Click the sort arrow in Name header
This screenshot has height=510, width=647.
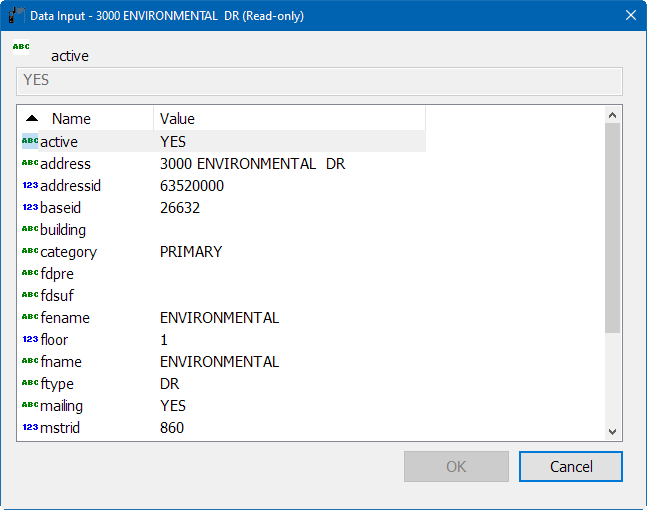coord(32,119)
